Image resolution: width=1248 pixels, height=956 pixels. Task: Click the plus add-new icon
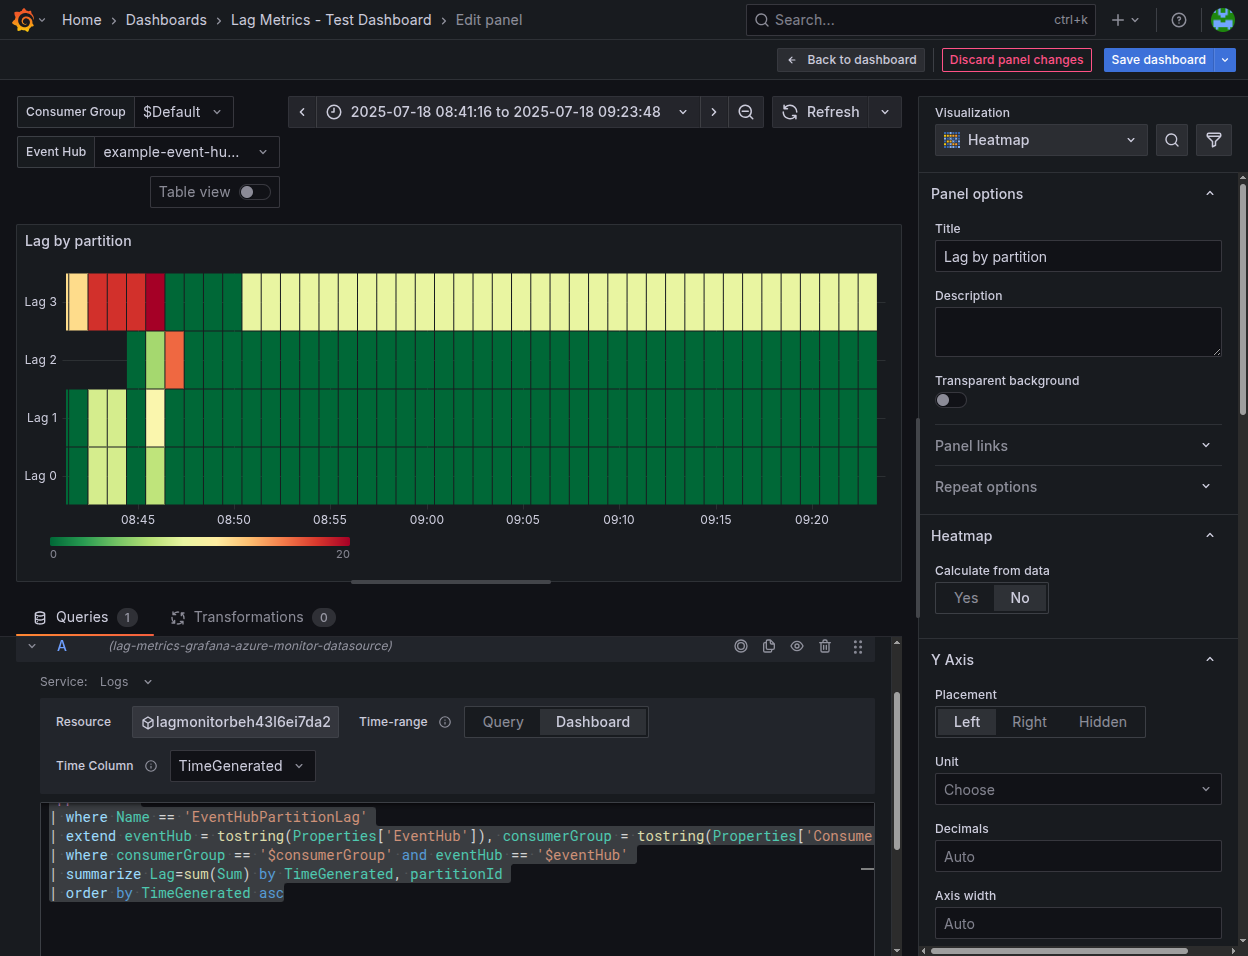(x=1118, y=20)
